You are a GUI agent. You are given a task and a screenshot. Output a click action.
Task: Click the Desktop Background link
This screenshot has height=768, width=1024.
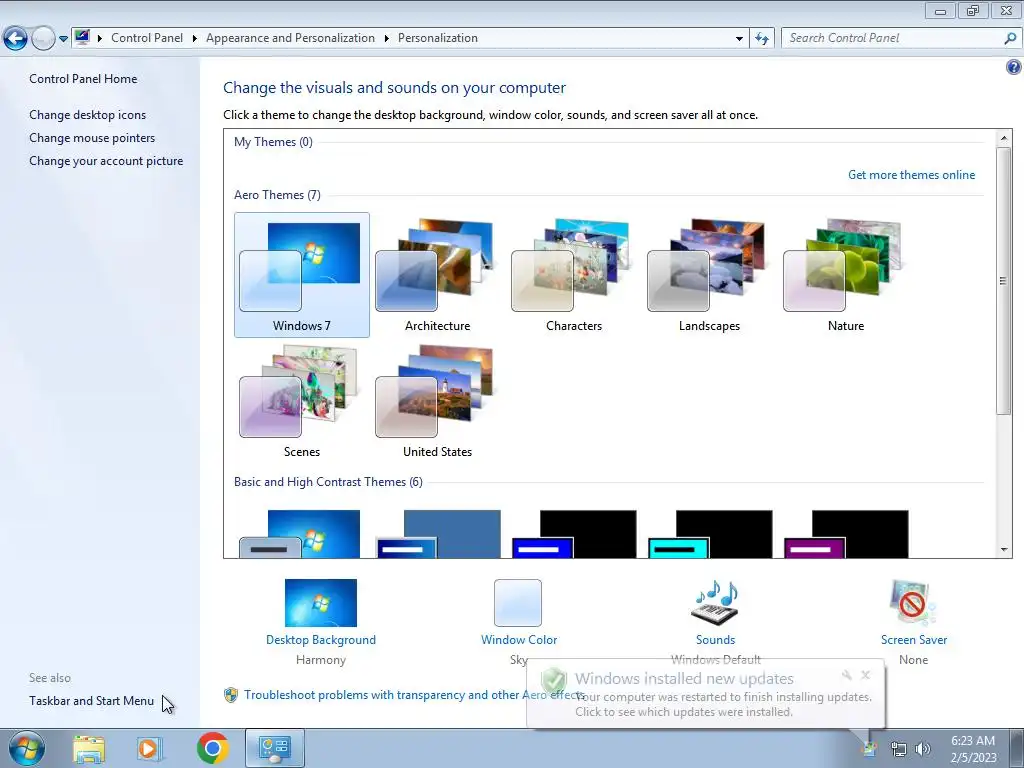click(321, 640)
